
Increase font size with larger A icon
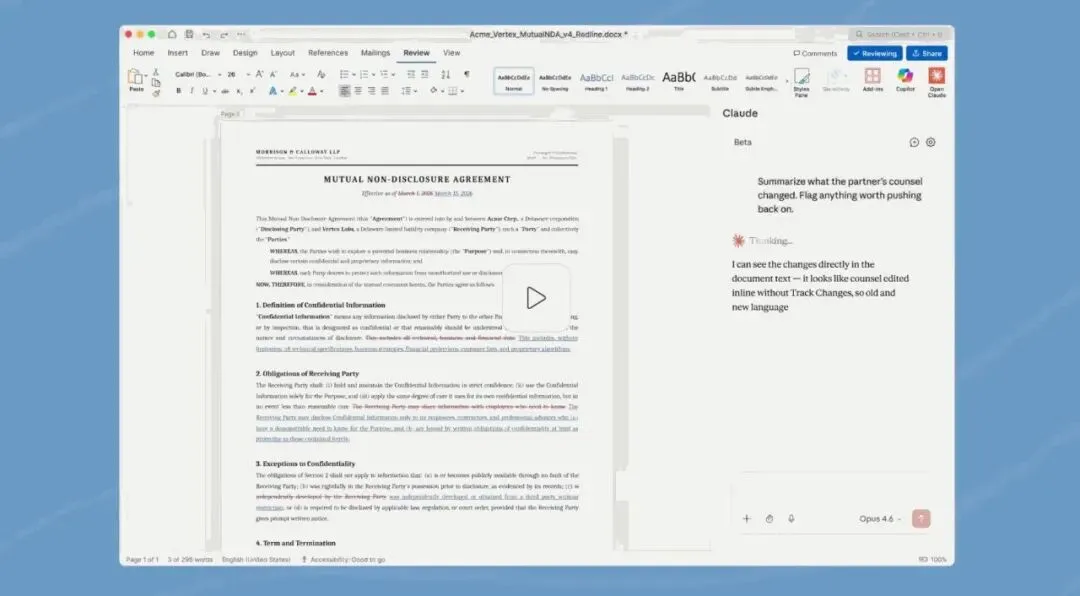(x=260, y=74)
